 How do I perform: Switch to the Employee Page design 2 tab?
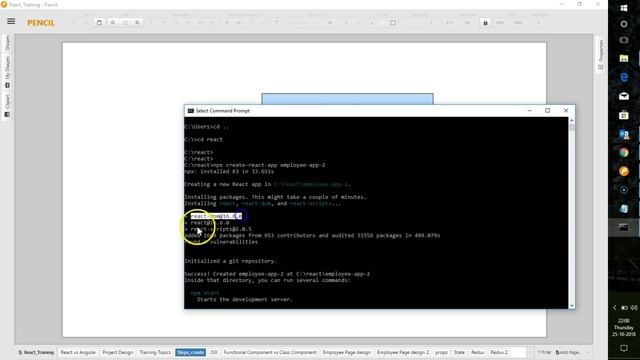[x=403, y=352]
